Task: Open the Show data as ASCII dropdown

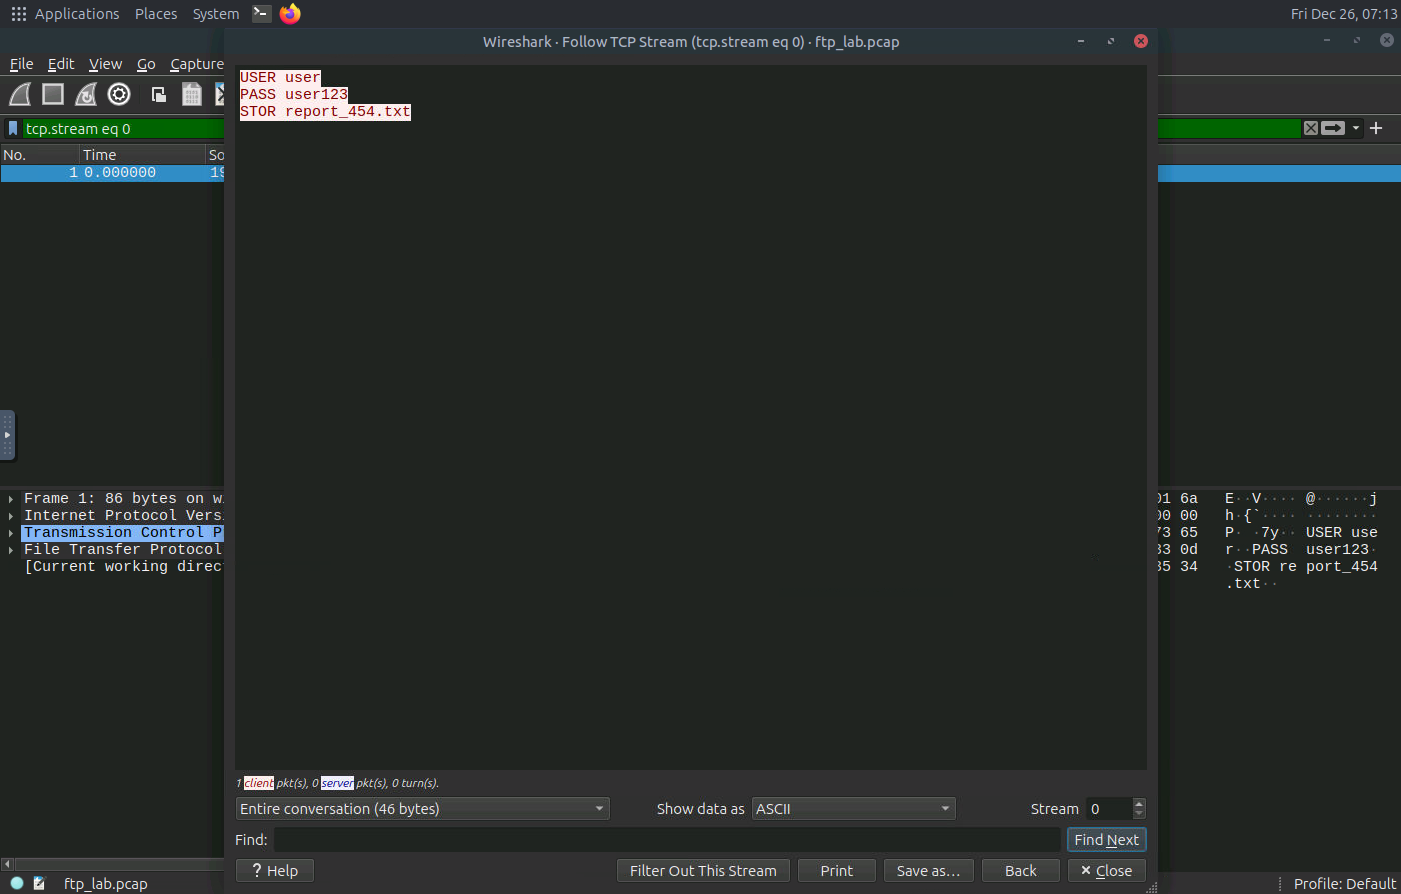Action: [x=854, y=808]
